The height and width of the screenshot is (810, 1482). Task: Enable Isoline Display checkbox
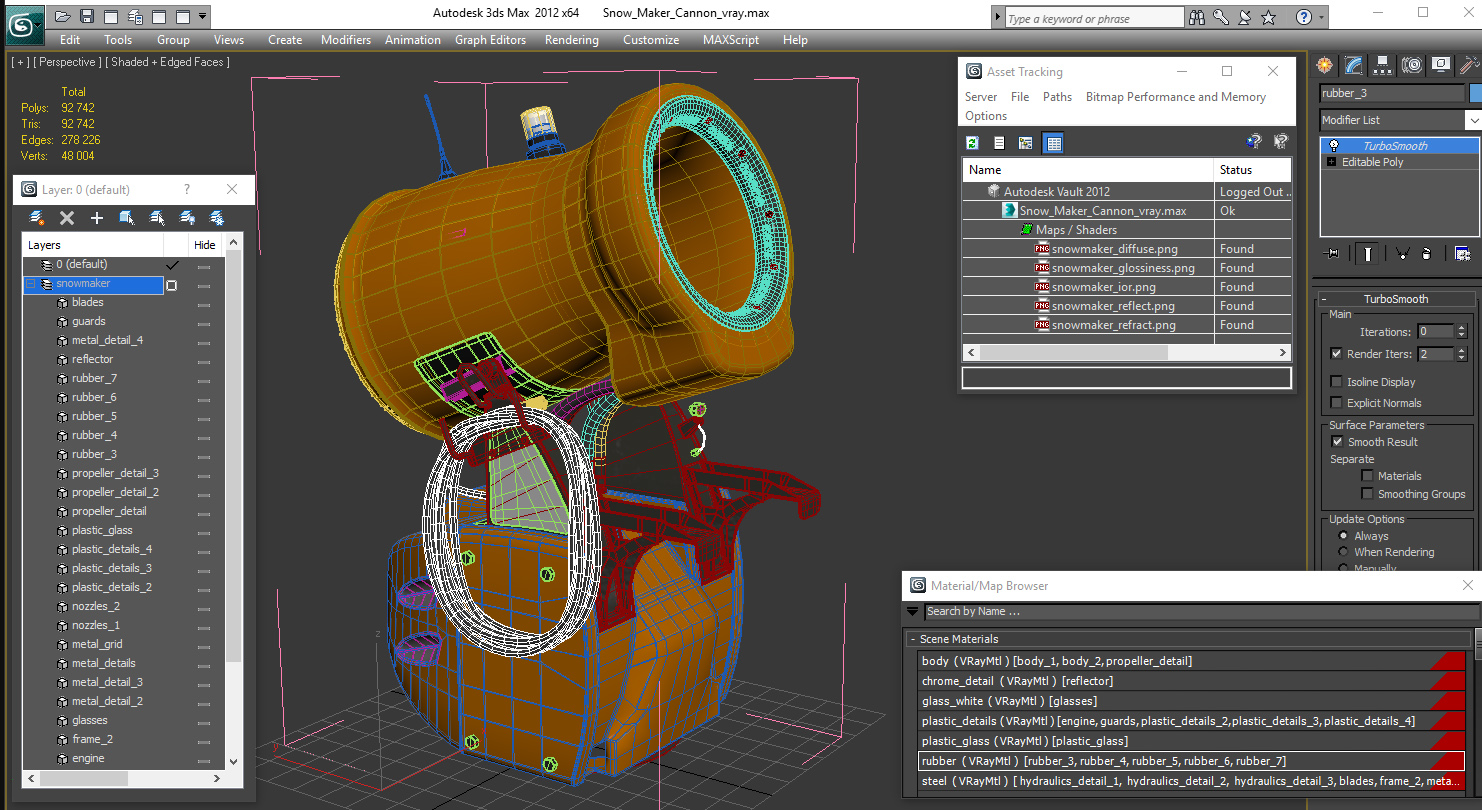pos(1337,382)
